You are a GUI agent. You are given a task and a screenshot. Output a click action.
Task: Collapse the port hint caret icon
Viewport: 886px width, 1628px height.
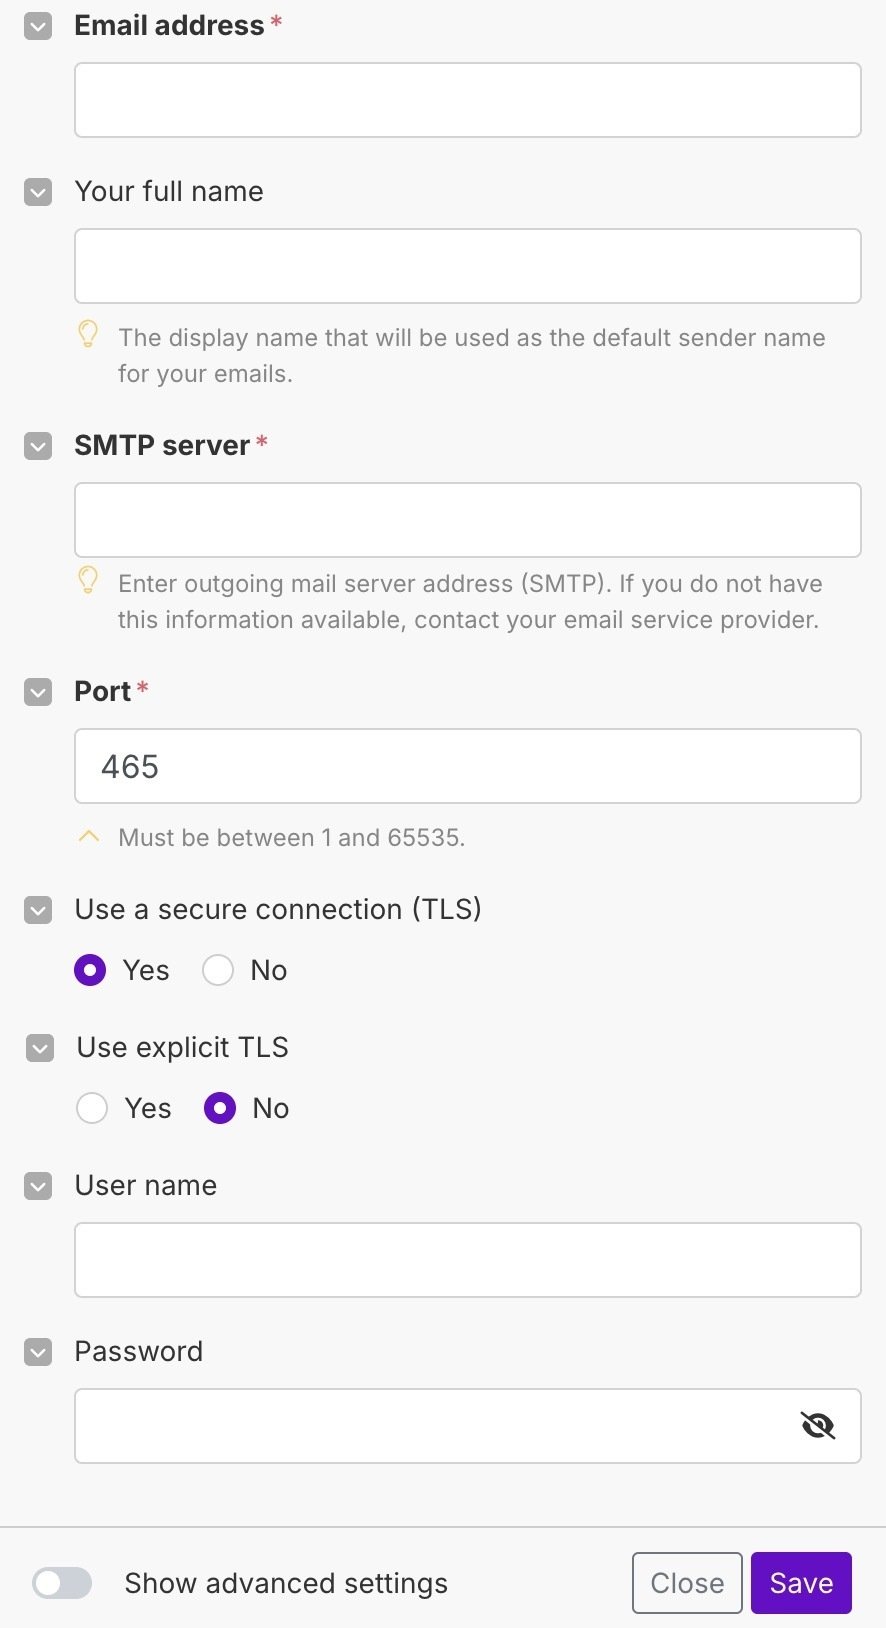pyautogui.click(x=89, y=836)
